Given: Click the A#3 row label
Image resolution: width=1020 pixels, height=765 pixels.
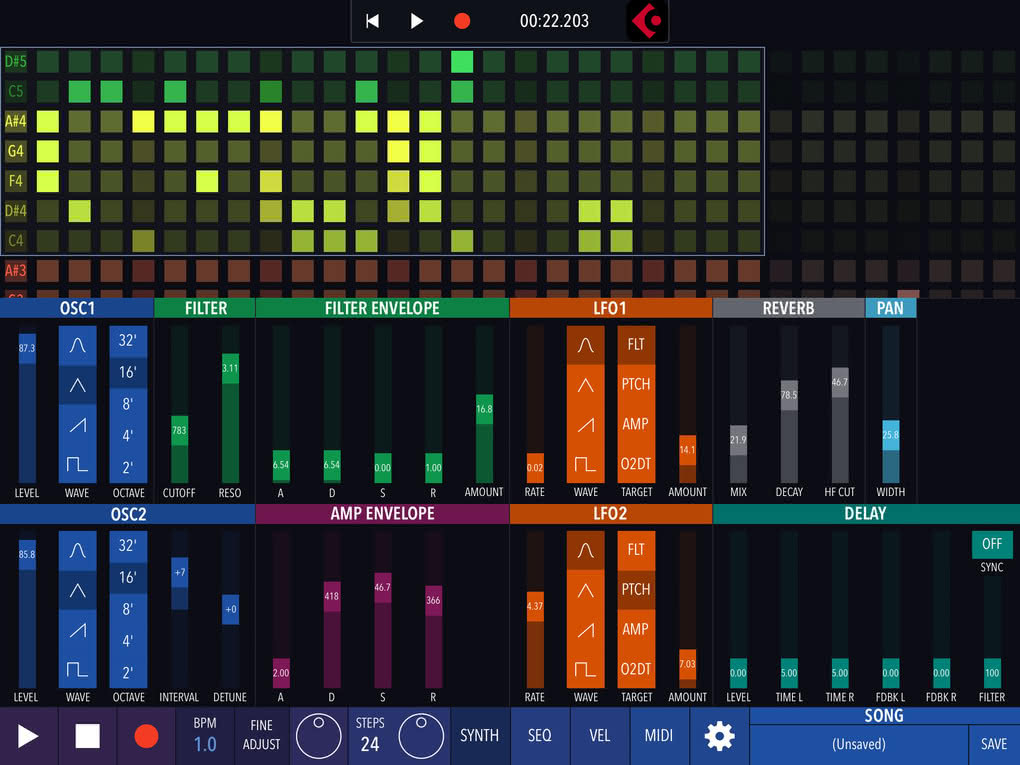Looking at the screenshot, I should pos(15,271).
